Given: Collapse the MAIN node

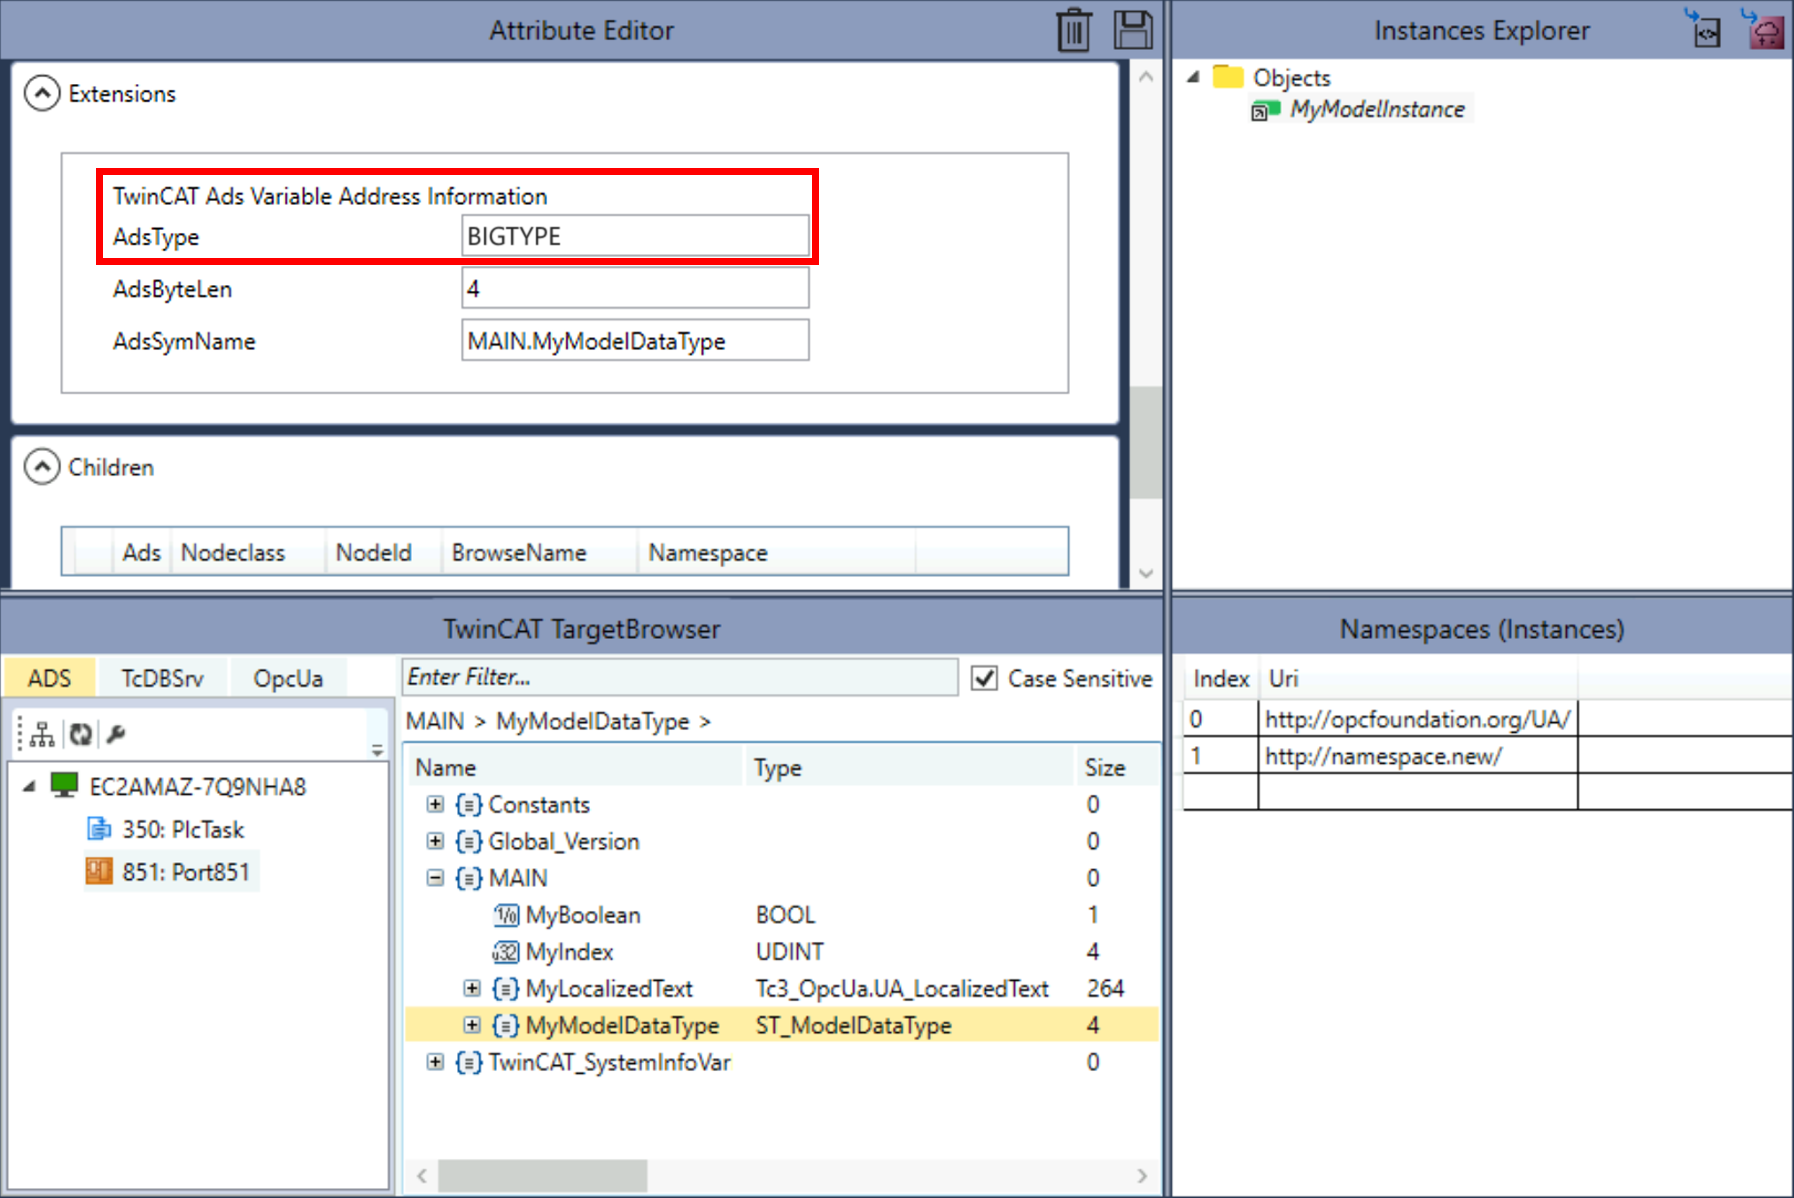Looking at the screenshot, I should point(435,878).
